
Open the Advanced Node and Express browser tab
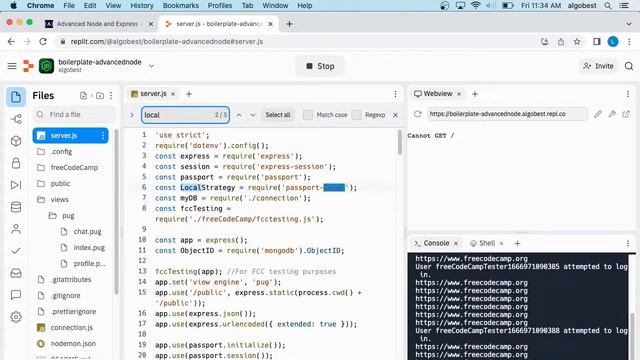coord(97,24)
